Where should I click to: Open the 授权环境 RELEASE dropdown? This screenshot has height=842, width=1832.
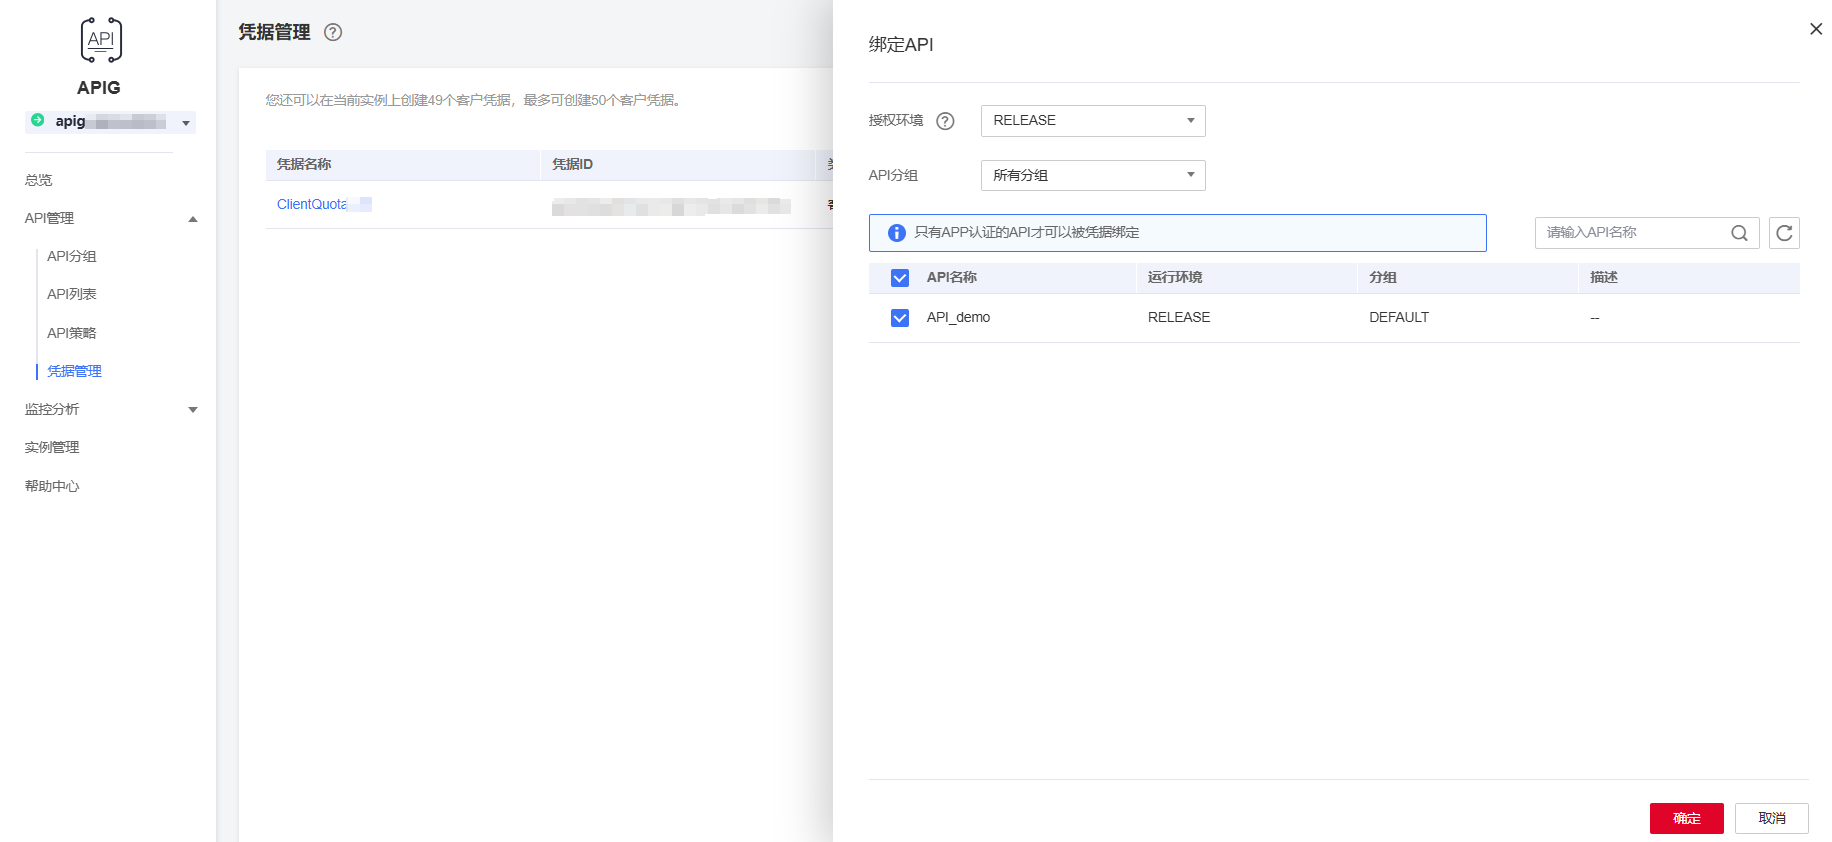pos(1093,121)
